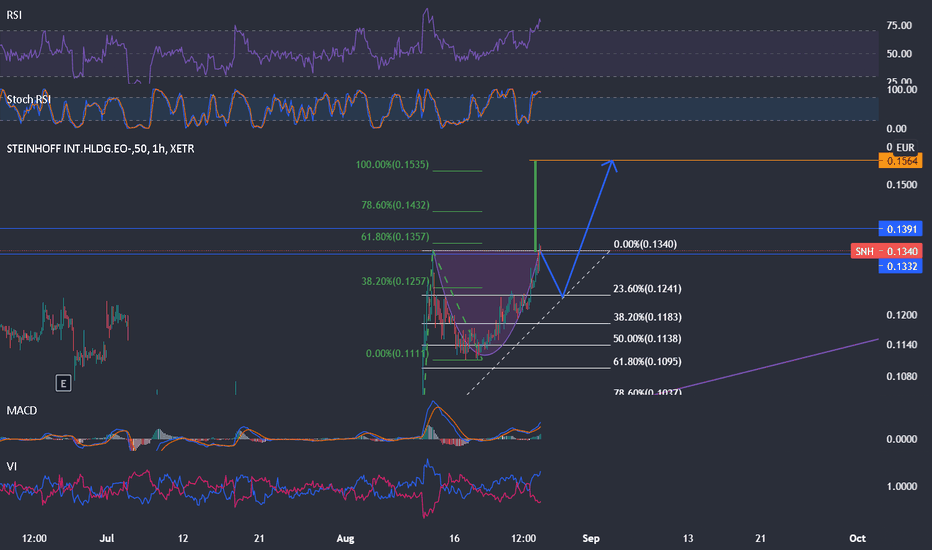Image resolution: width=932 pixels, height=550 pixels.
Task: Click the STEINHOFF INT.HLDG.EO symbol title
Action: (100, 149)
